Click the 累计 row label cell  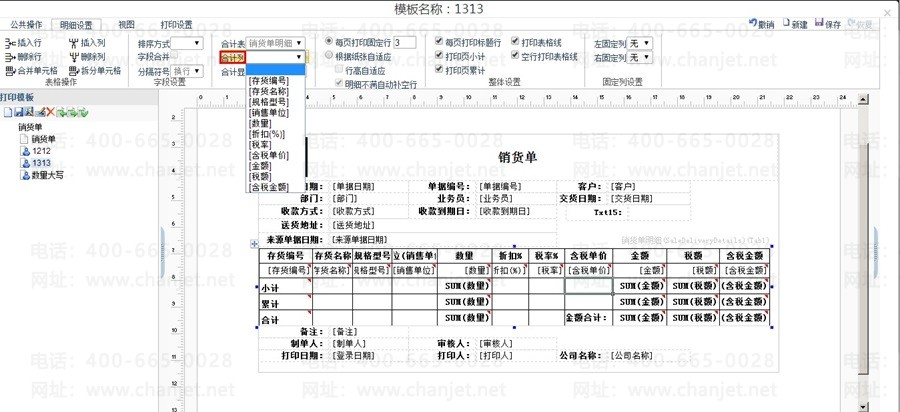(x=285, y=302)
